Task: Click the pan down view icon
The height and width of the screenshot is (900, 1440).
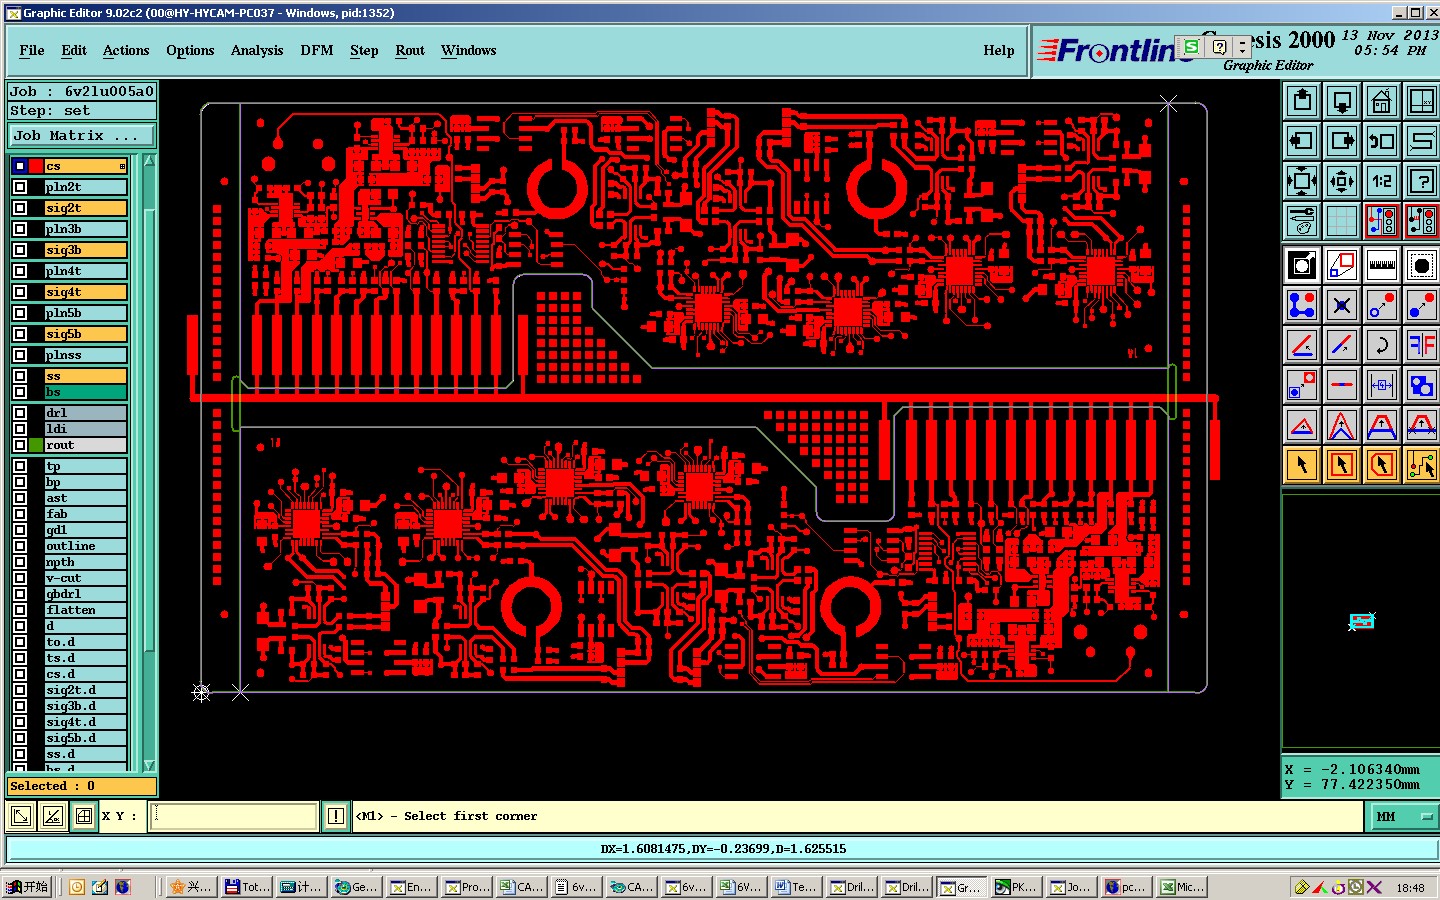Action: pyautogui.click(x=1342, y=101)
